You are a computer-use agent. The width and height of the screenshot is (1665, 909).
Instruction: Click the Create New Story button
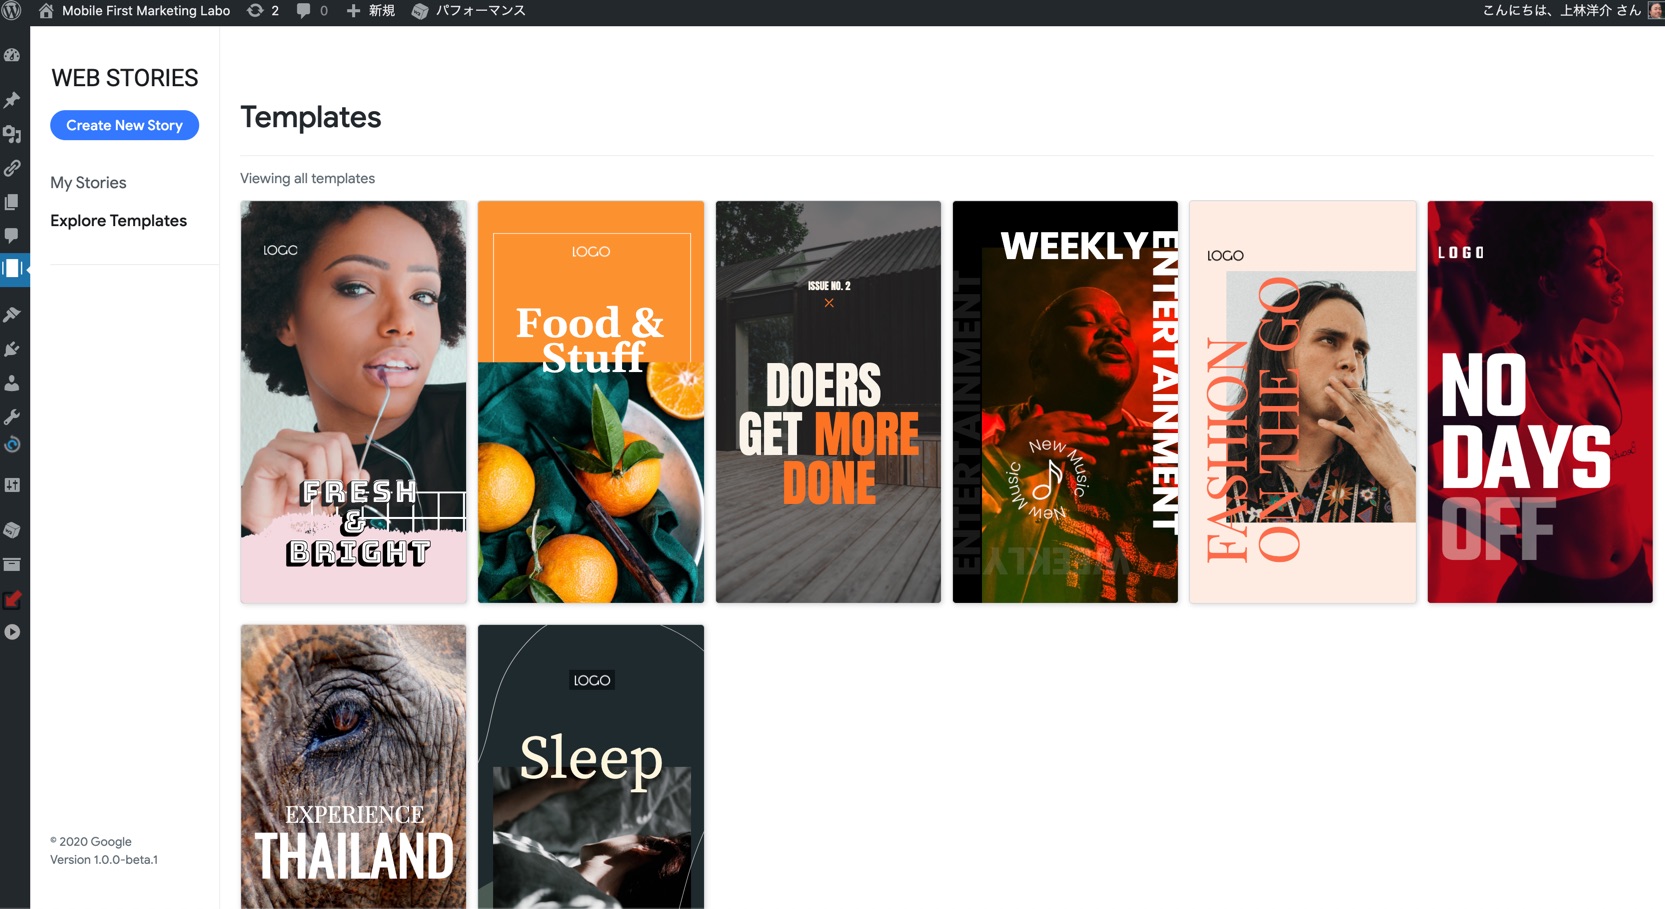pyautogui.click(x=124, y=125)
